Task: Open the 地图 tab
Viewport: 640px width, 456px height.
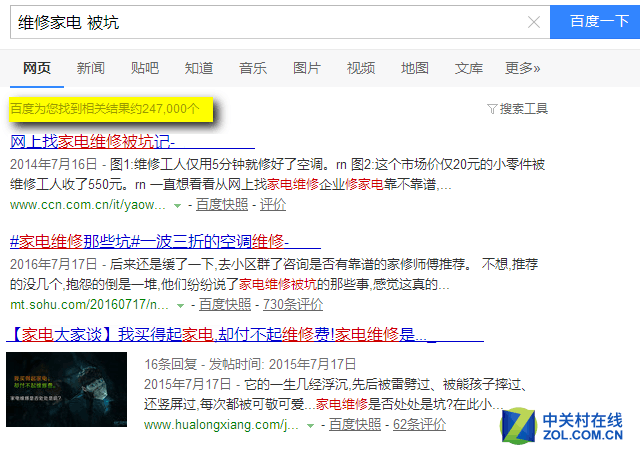Action: tap(415, 68)
